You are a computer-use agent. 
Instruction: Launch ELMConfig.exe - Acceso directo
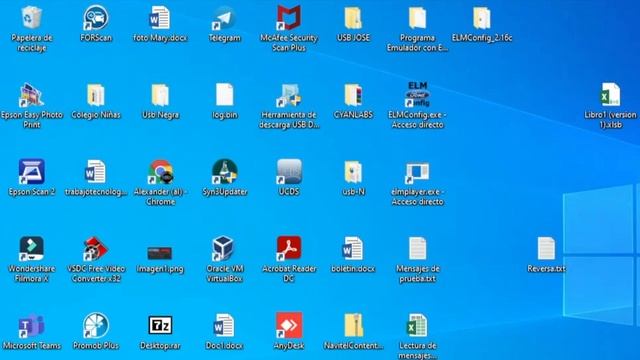tap(417, 95)
